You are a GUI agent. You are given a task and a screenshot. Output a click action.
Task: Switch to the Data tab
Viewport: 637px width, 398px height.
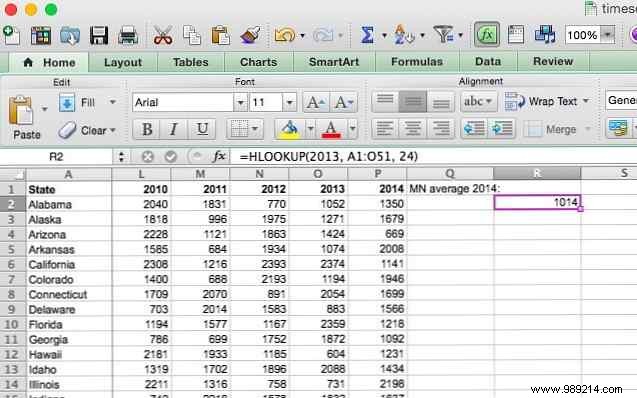tap(488, 62)
